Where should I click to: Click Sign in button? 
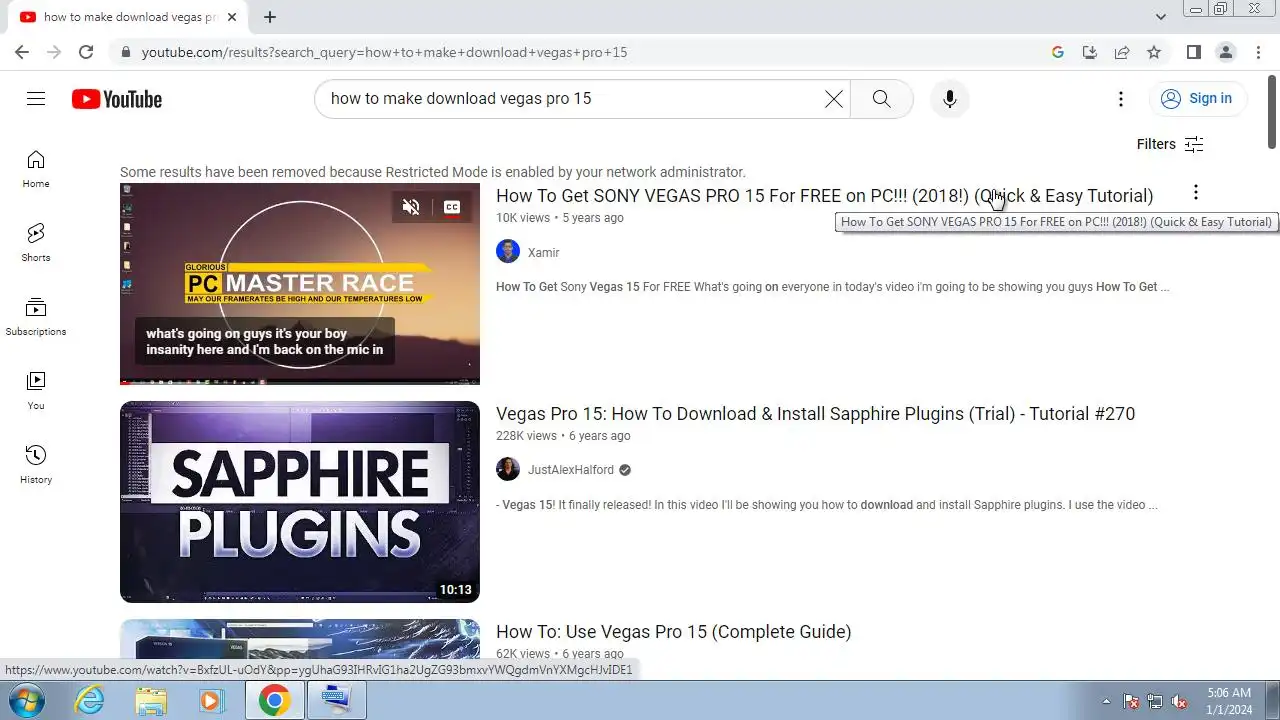(1197, 98)
